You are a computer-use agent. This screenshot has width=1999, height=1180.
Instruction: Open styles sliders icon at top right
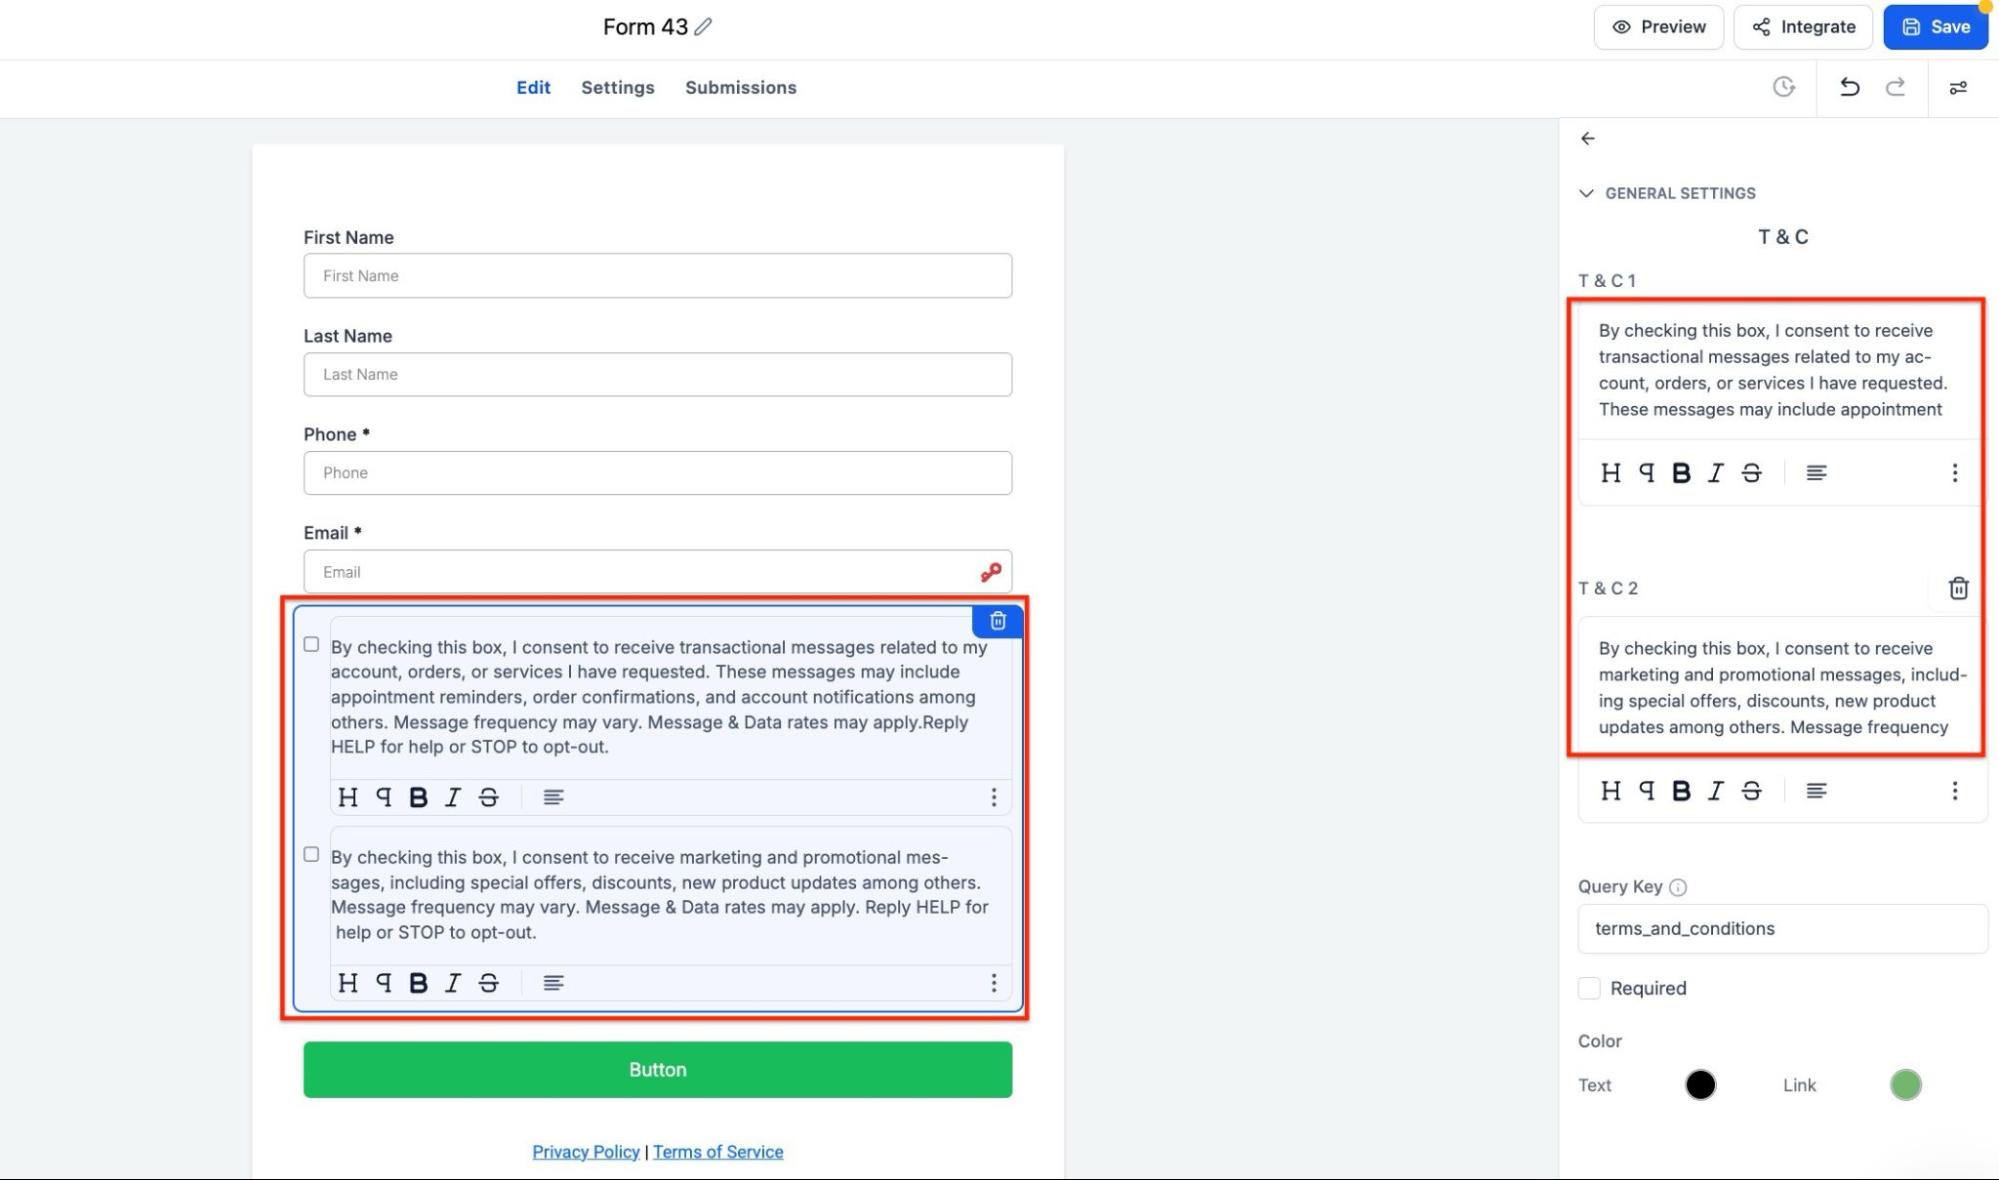click(x=1958, y=88)
